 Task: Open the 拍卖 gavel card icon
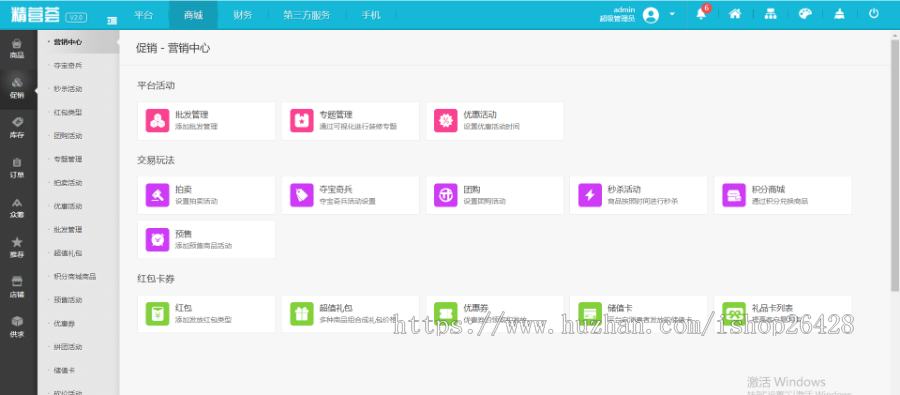[x=157, y=195]
